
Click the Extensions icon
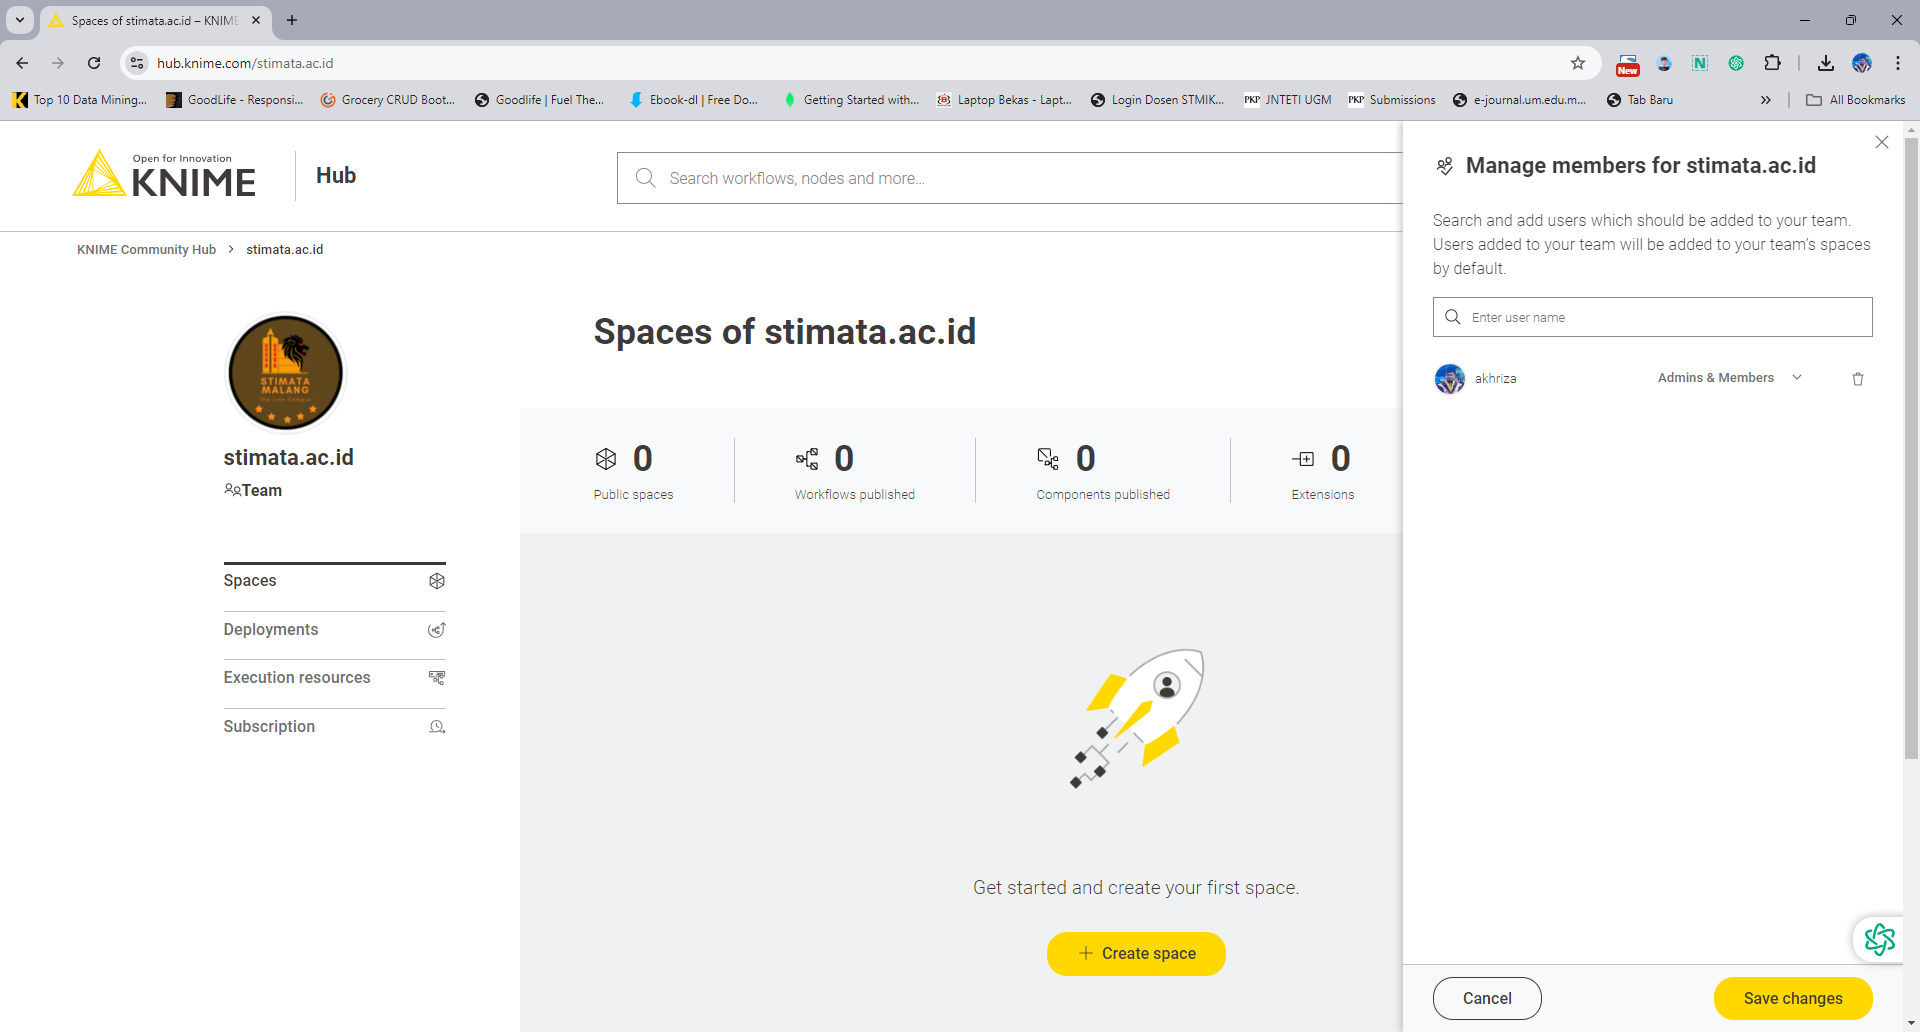point(1303,459)
